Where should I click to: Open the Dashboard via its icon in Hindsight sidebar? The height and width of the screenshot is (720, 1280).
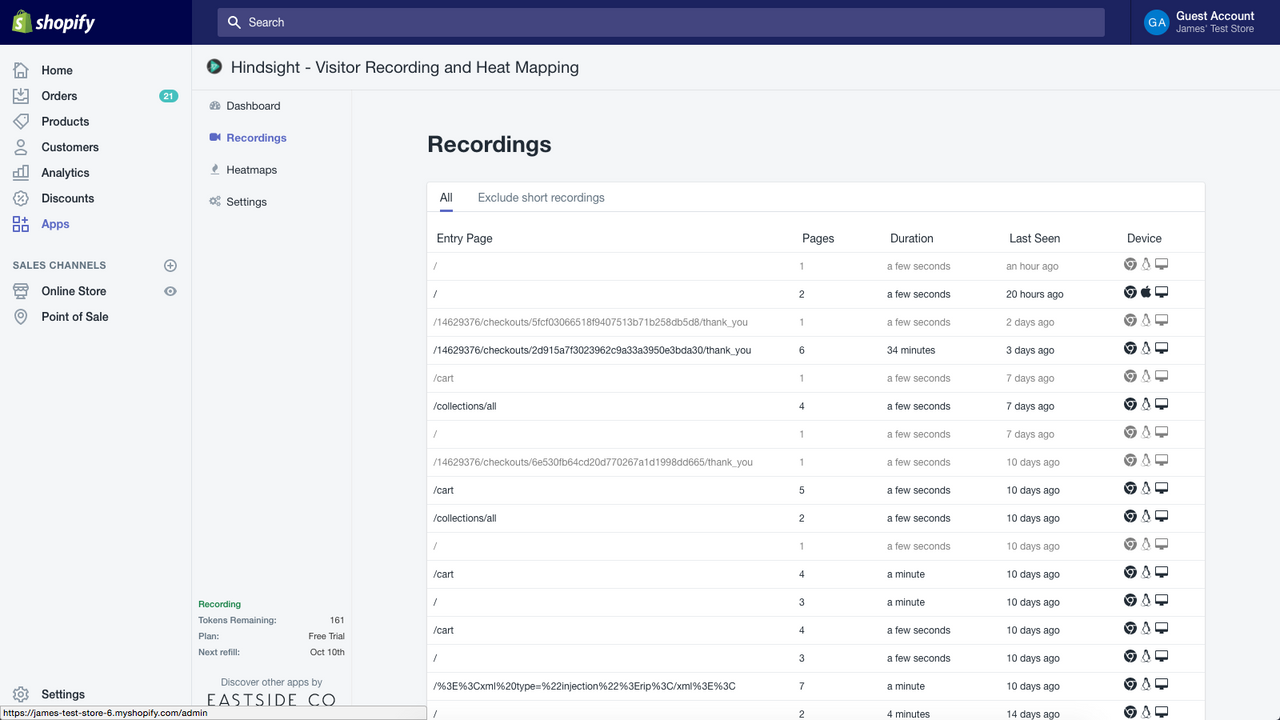[214, 105]
